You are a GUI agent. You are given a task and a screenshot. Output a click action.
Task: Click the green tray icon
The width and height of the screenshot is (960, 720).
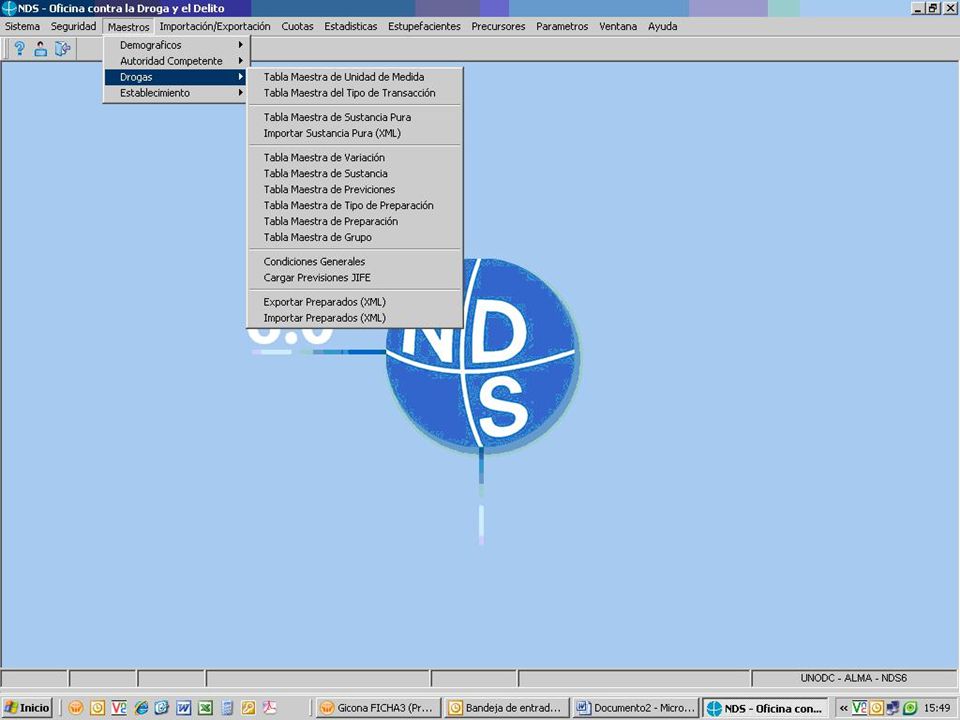910,708
